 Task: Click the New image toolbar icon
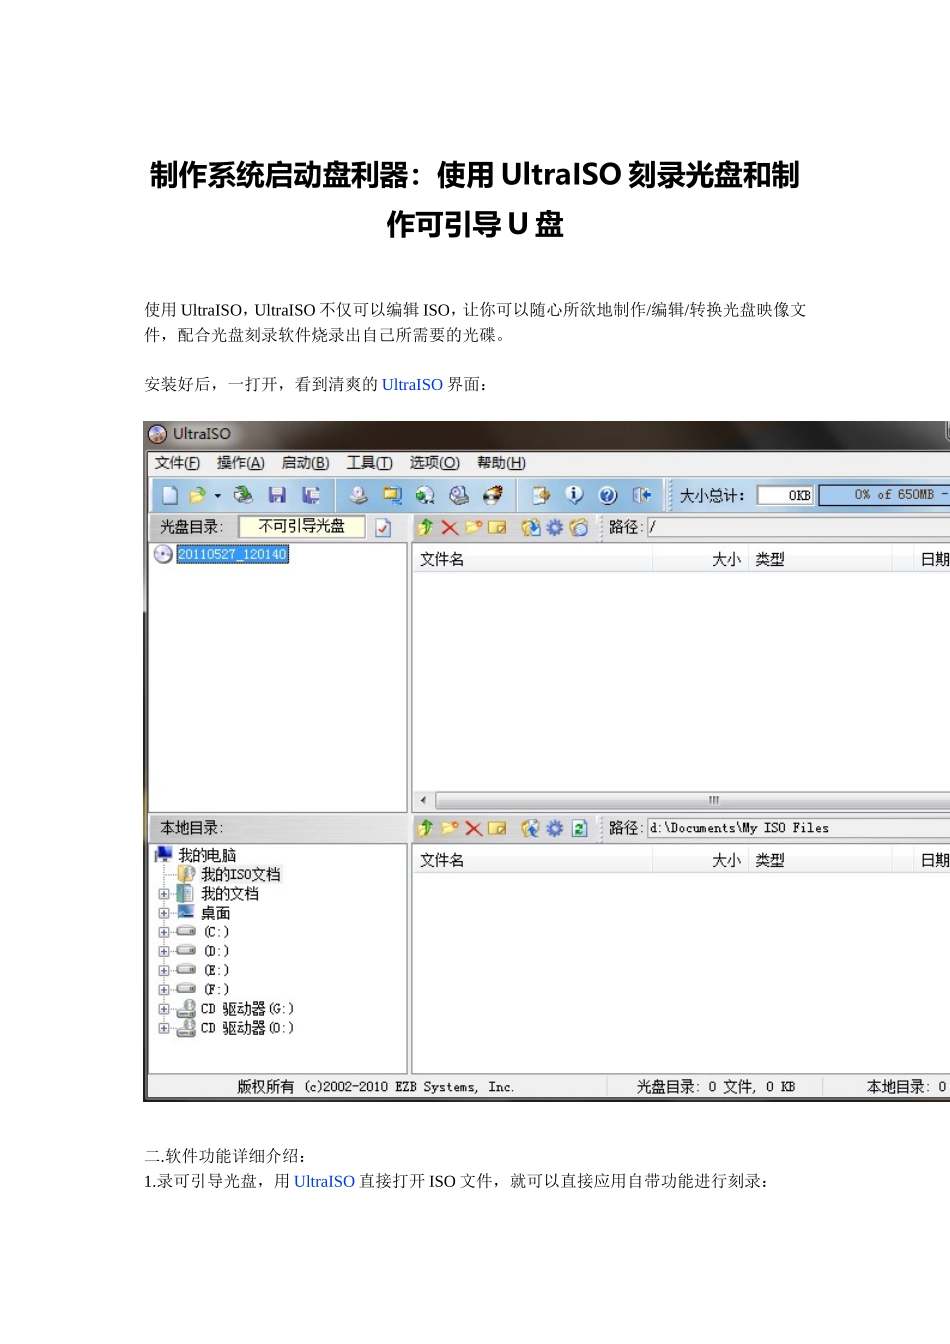[170, 495]
